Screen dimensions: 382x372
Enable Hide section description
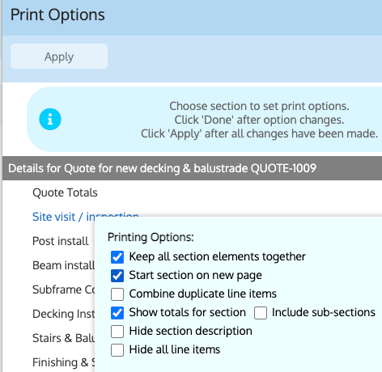117,332
